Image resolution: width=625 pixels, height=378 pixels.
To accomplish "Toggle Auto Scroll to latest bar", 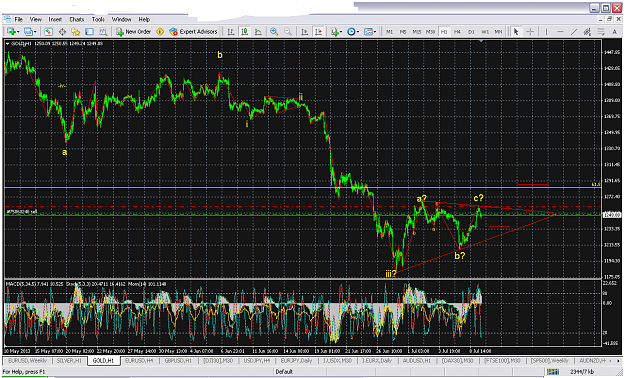I will pos(305,32).
